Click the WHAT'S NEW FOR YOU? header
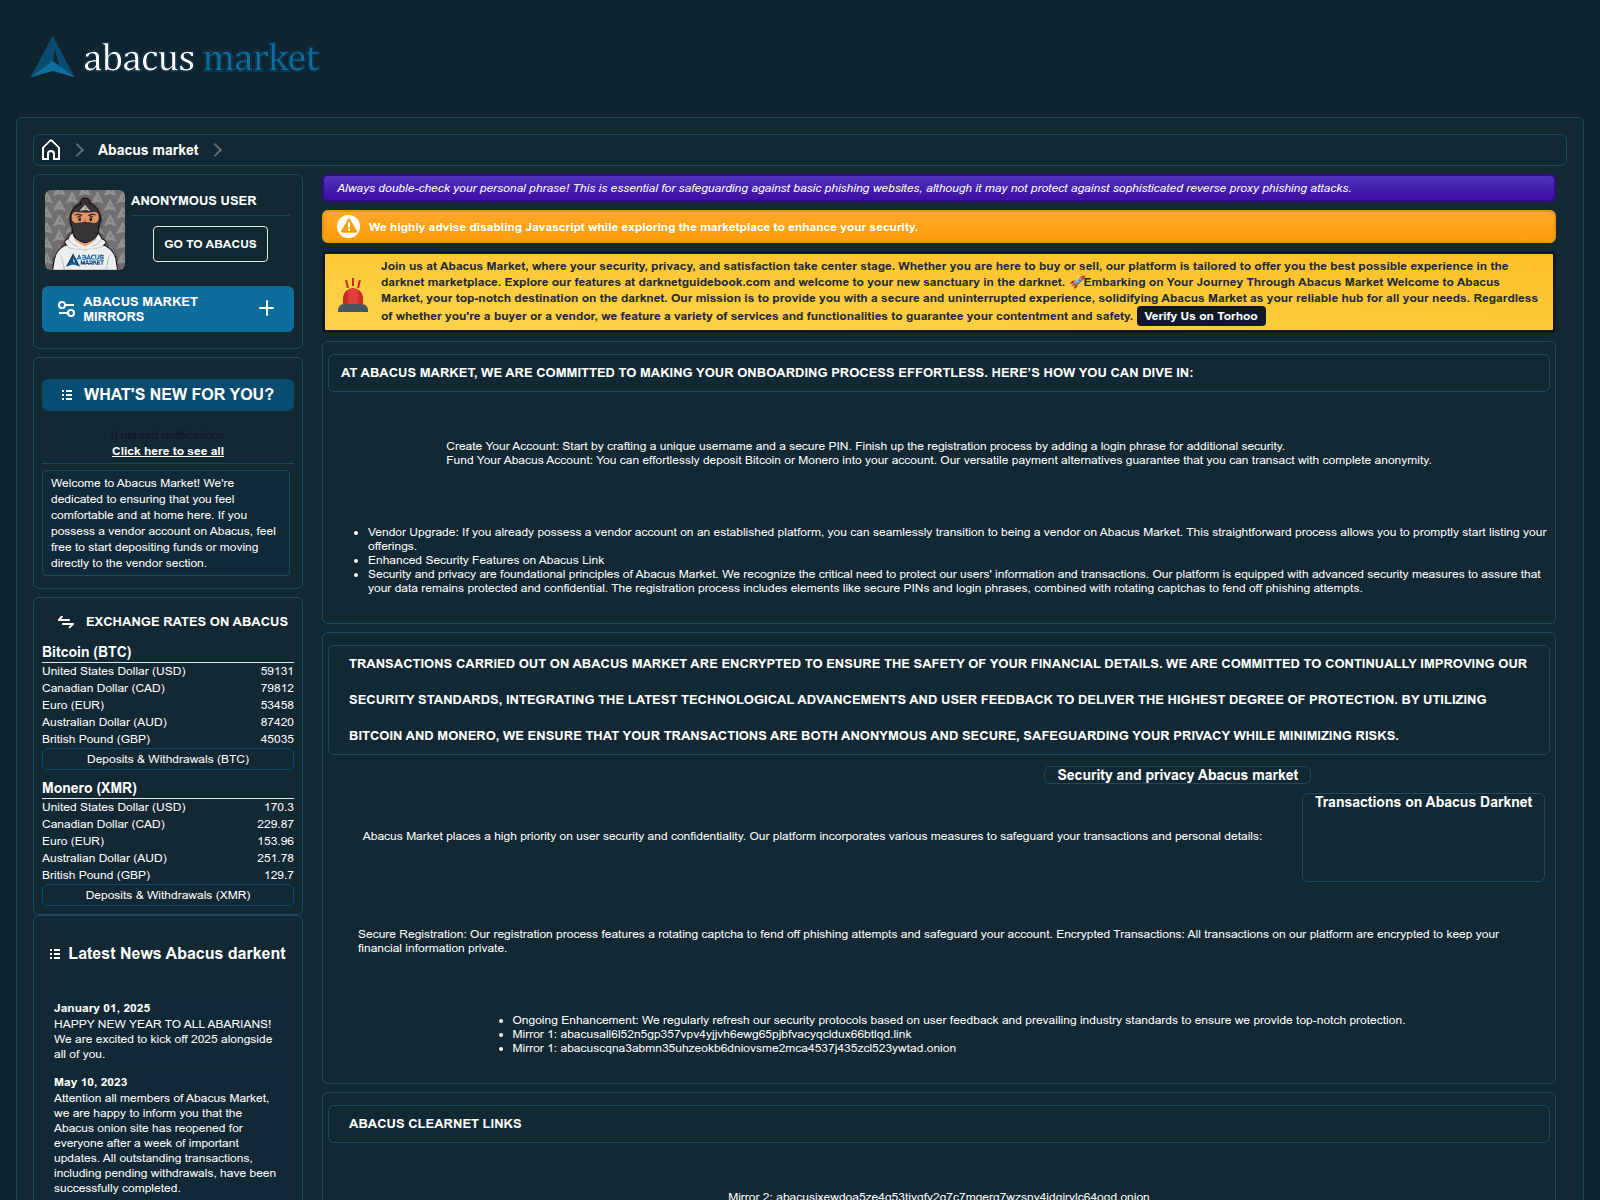 tap(168, 395)
